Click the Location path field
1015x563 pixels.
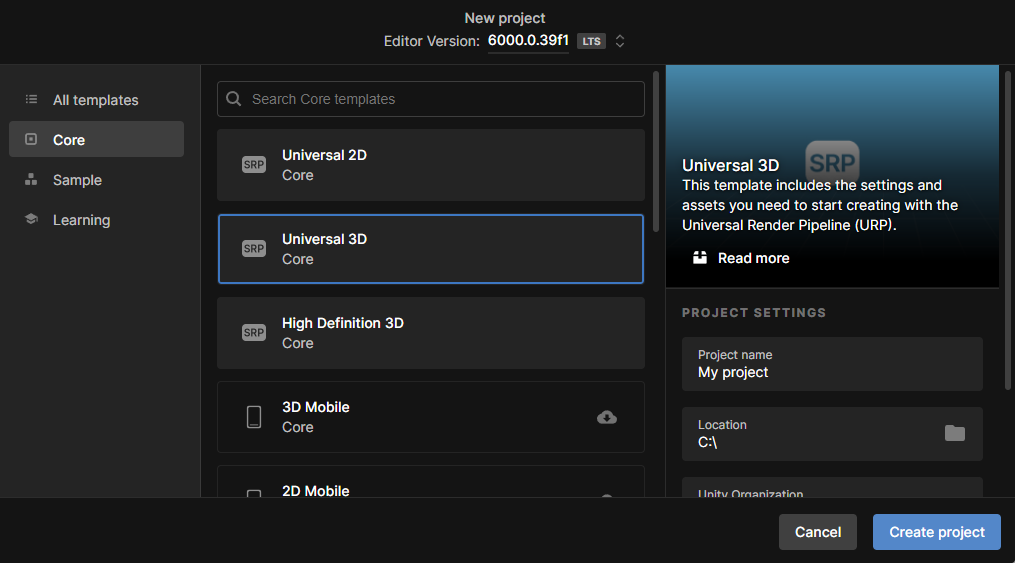point(832,434)
